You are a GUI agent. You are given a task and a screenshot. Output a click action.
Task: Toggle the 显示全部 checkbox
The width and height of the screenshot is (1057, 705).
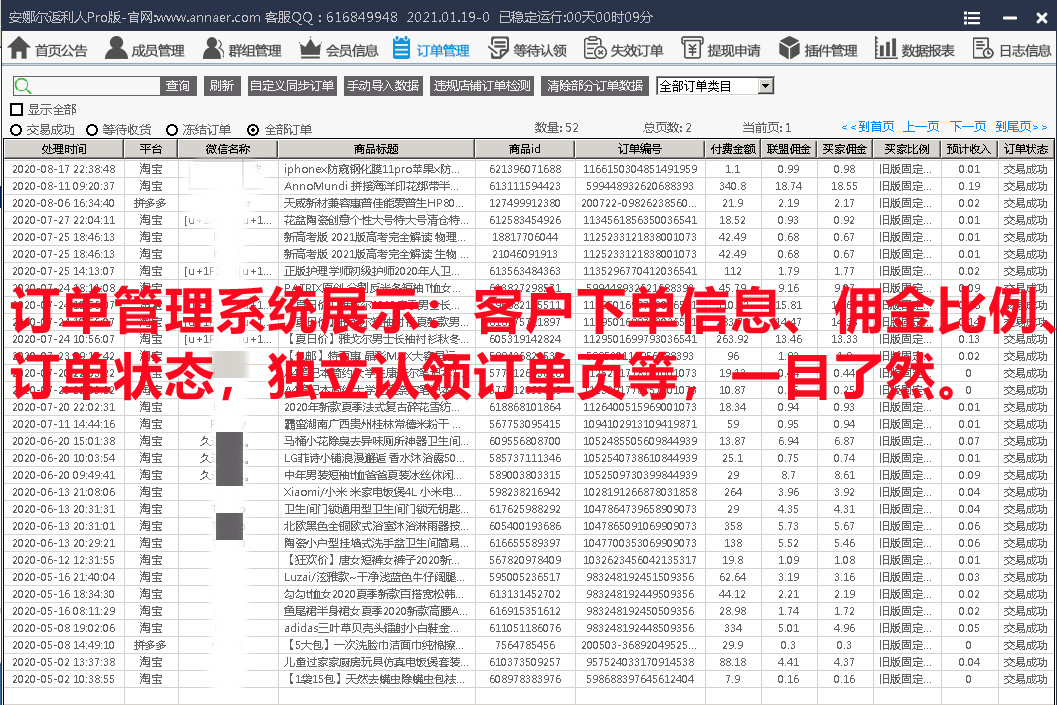click(x=17, y=109)
